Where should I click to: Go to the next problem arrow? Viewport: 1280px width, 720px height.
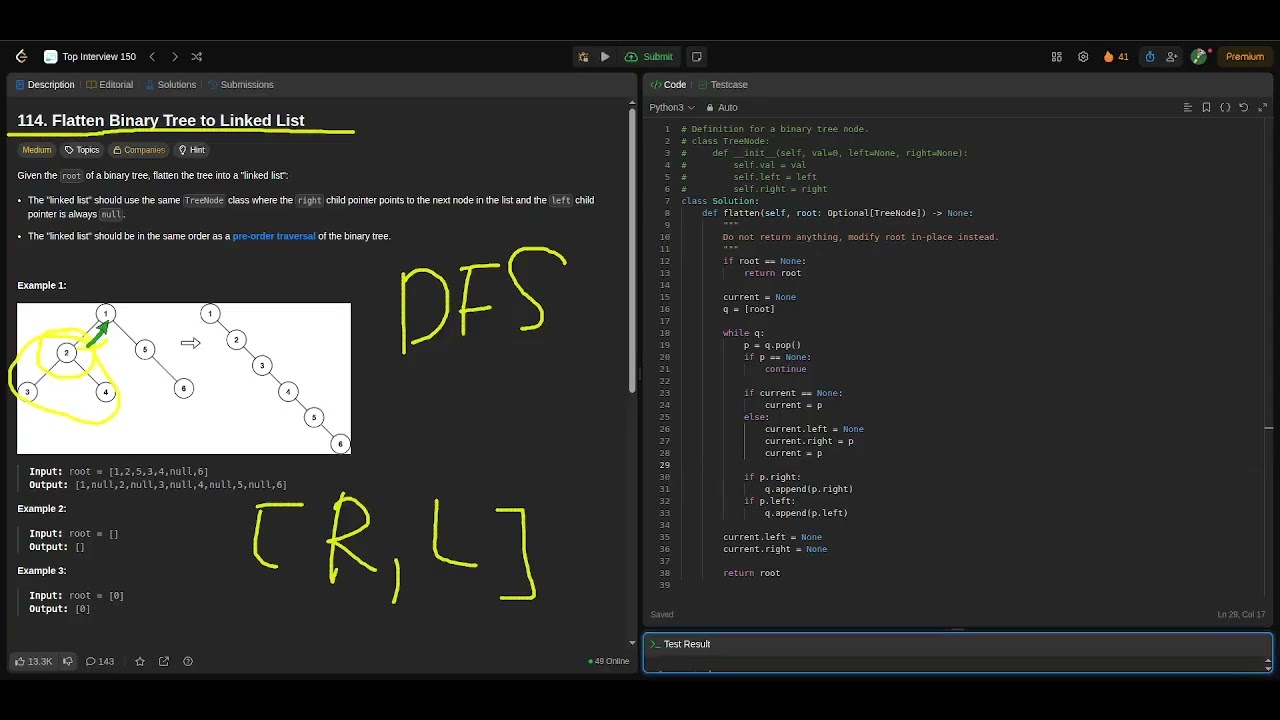coord(174,57)
